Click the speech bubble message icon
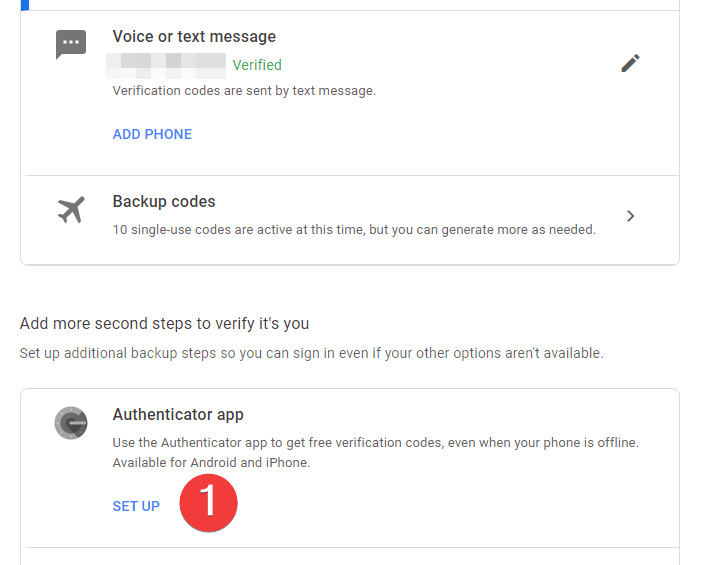The image size is (705, 565). point(71,44)
